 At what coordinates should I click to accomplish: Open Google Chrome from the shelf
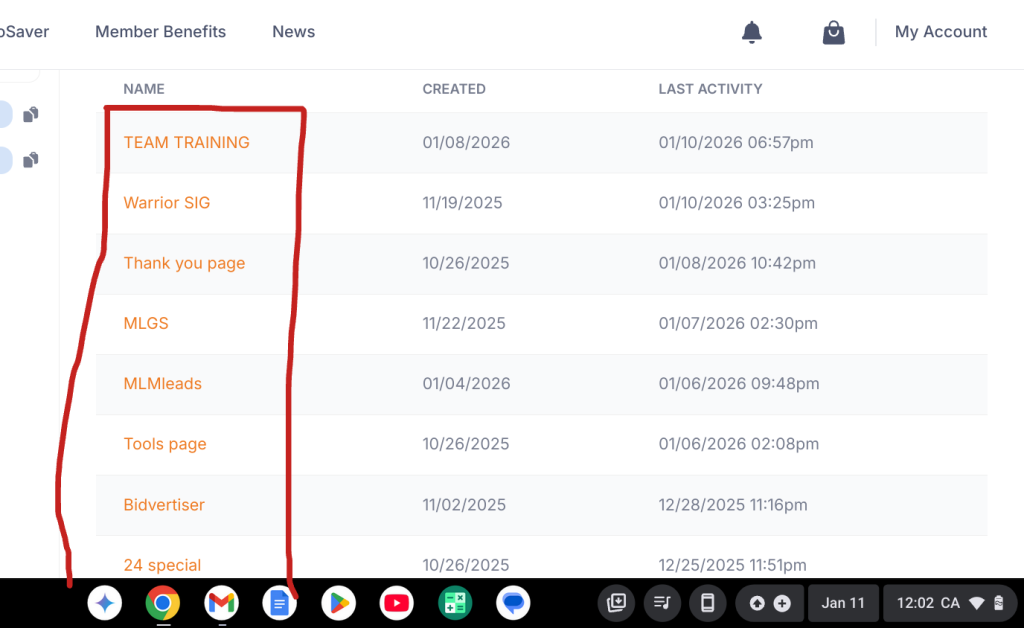(162, 603)
